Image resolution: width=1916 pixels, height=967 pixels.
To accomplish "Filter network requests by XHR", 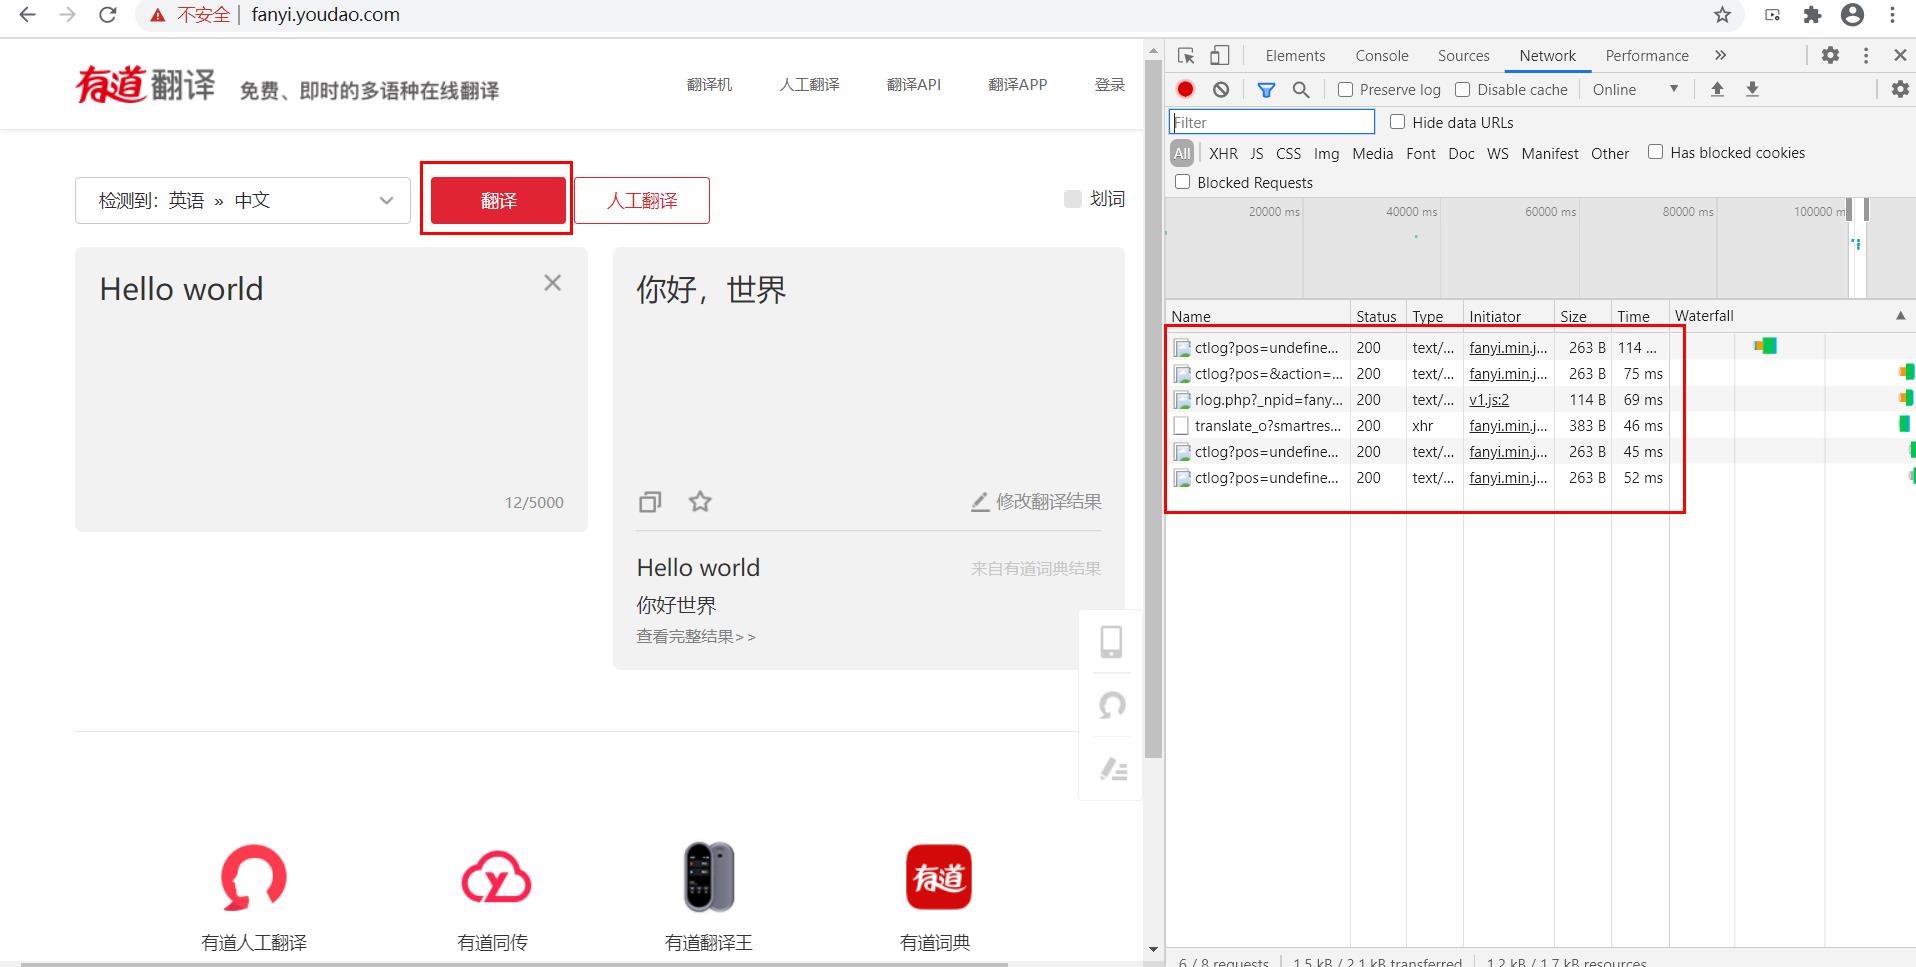I will click(x=1223, y=153).
